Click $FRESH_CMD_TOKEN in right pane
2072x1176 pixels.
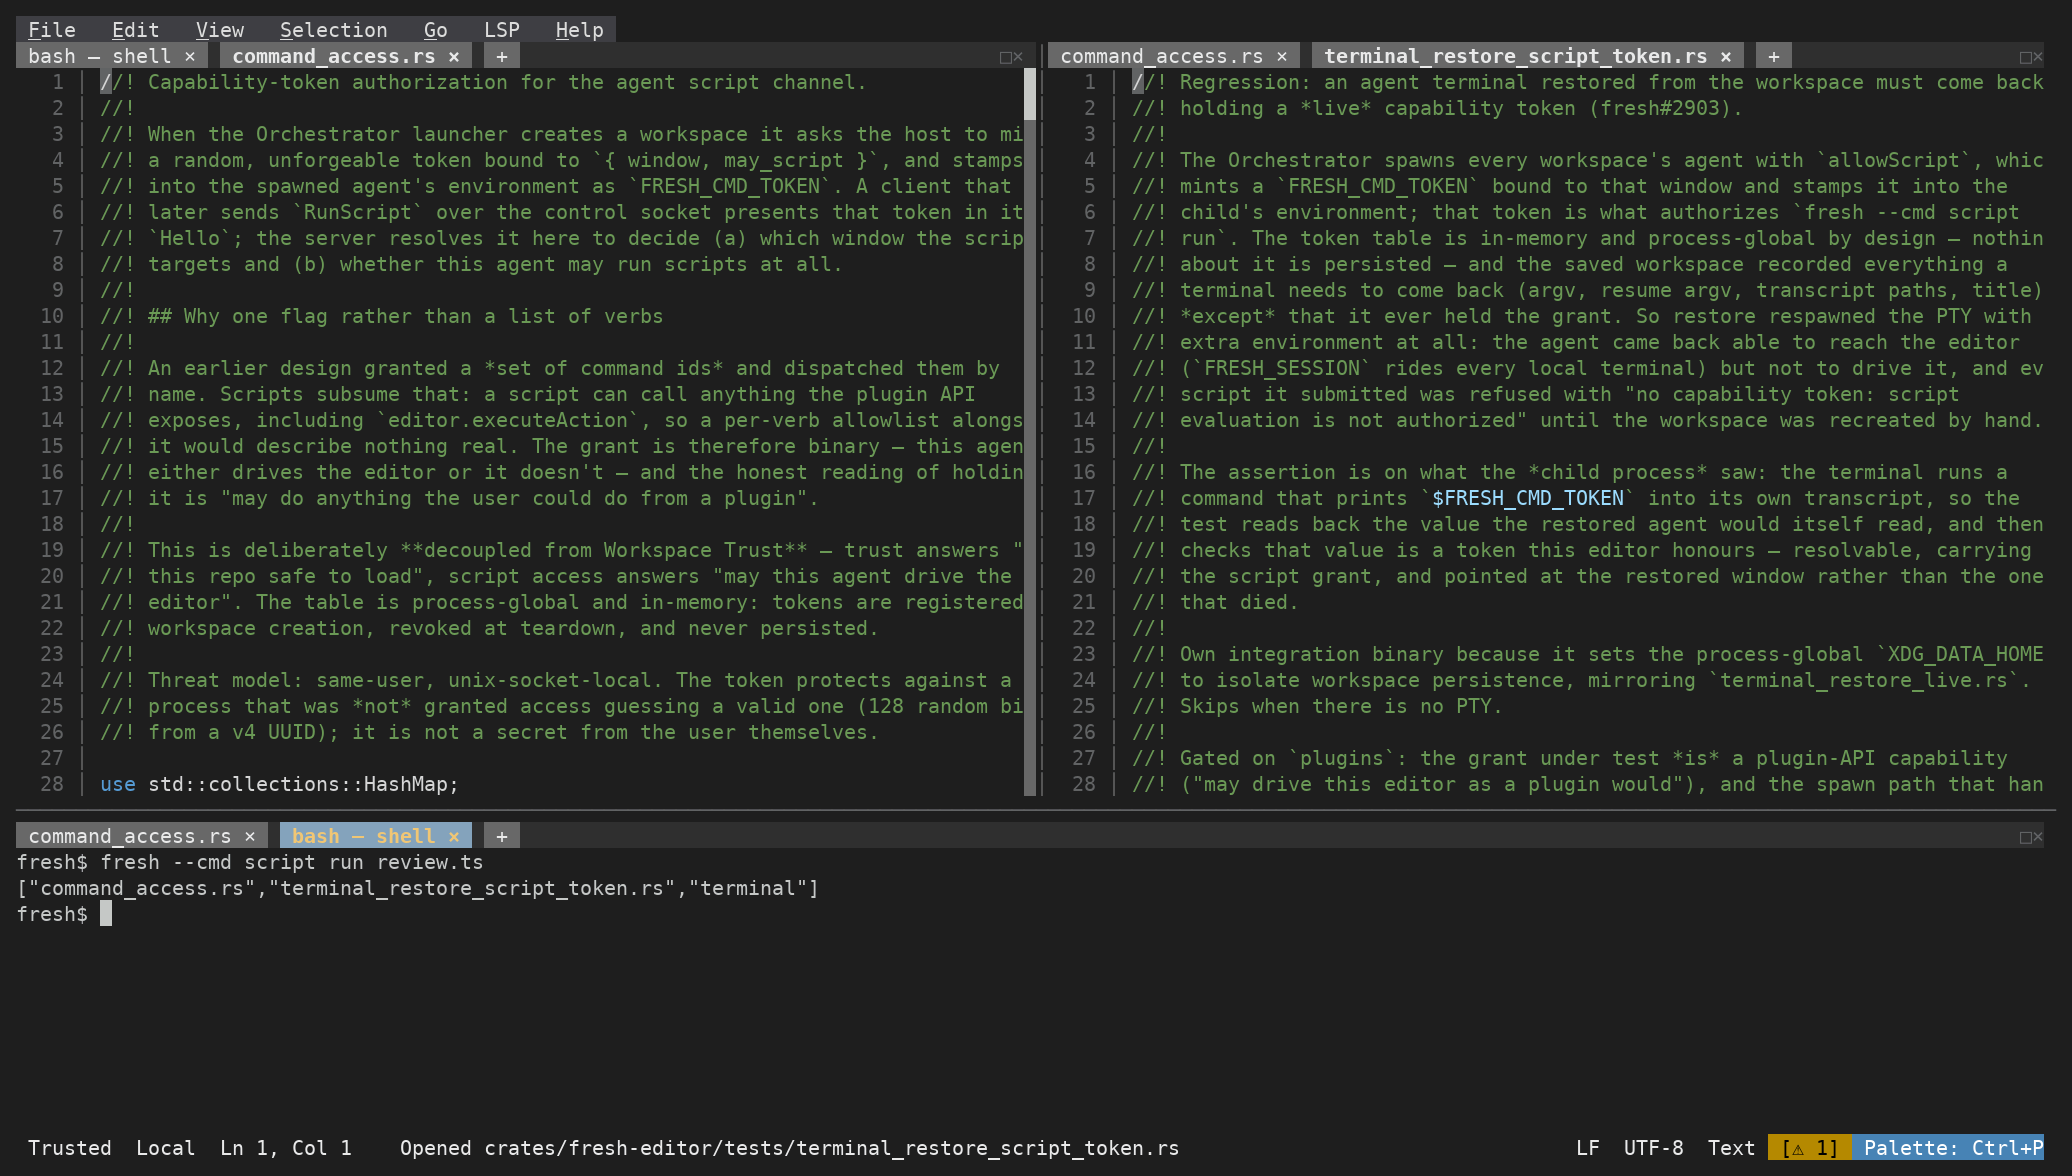tap(1527, 498)
